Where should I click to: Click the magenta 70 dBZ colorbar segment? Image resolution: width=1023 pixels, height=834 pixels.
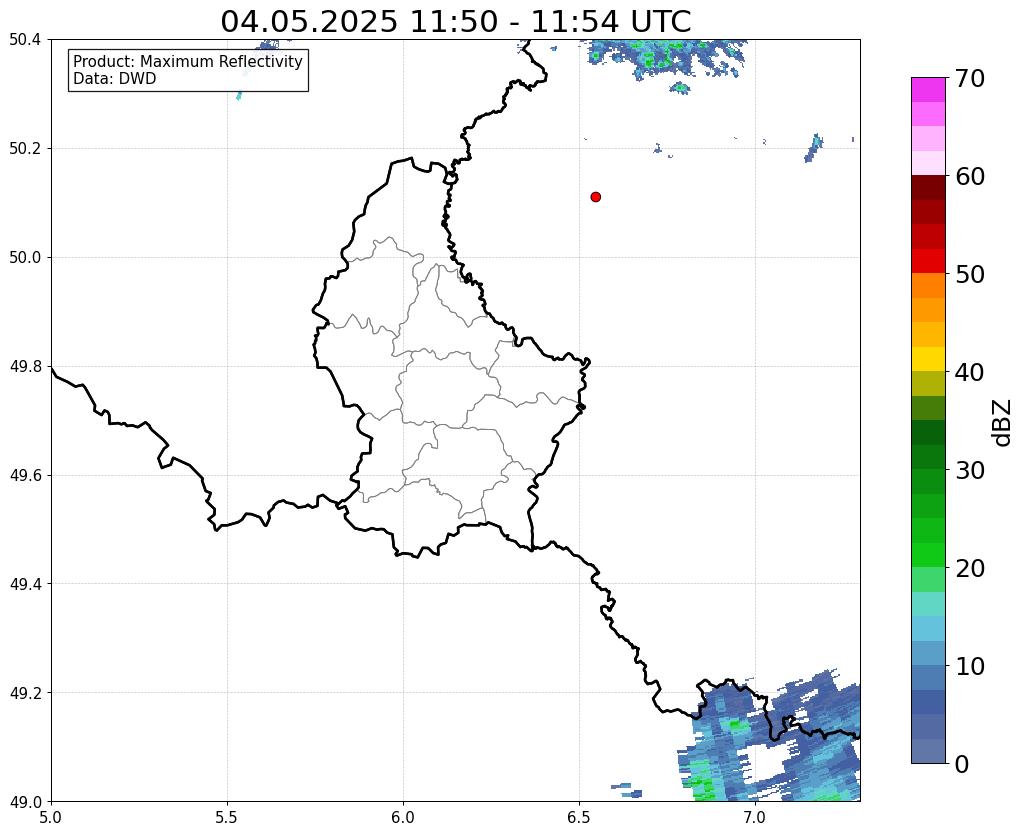point(928,90)
